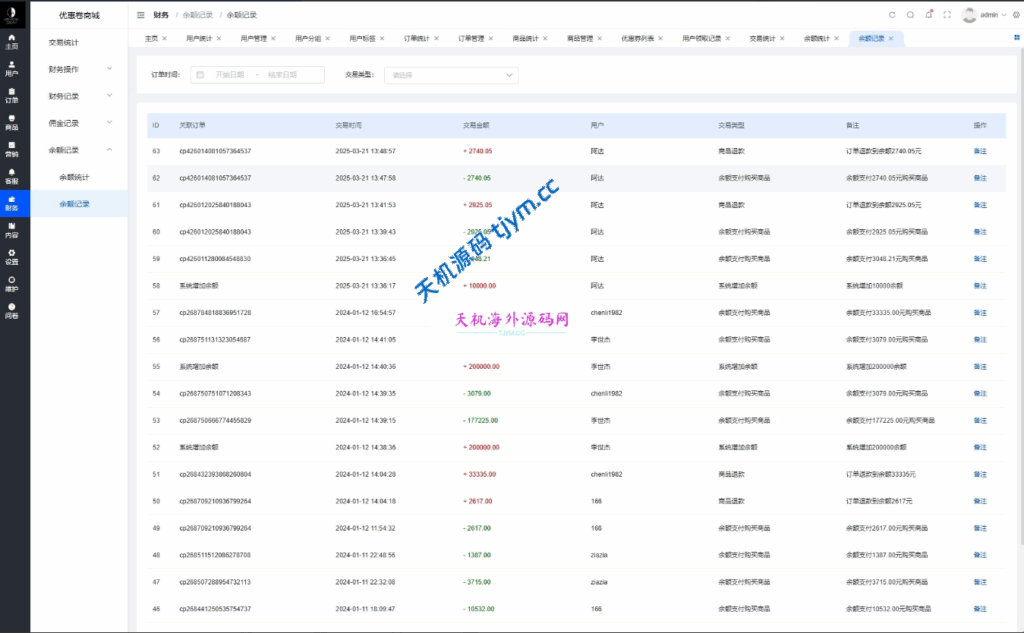The height and width of the screenshot is (633, 1024).
Task: Open the 商品 (Products) sidebar section
Action: click(11, 122)
